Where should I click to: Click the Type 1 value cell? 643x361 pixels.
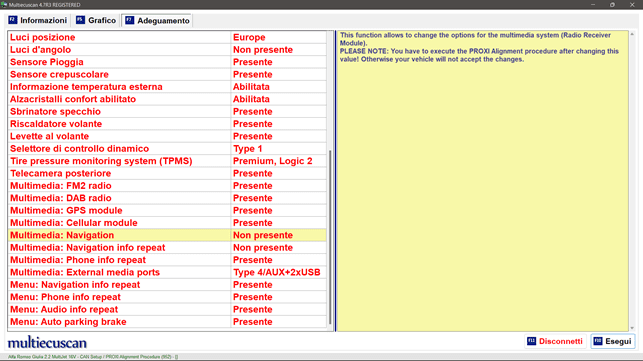(x=278, y=149)
